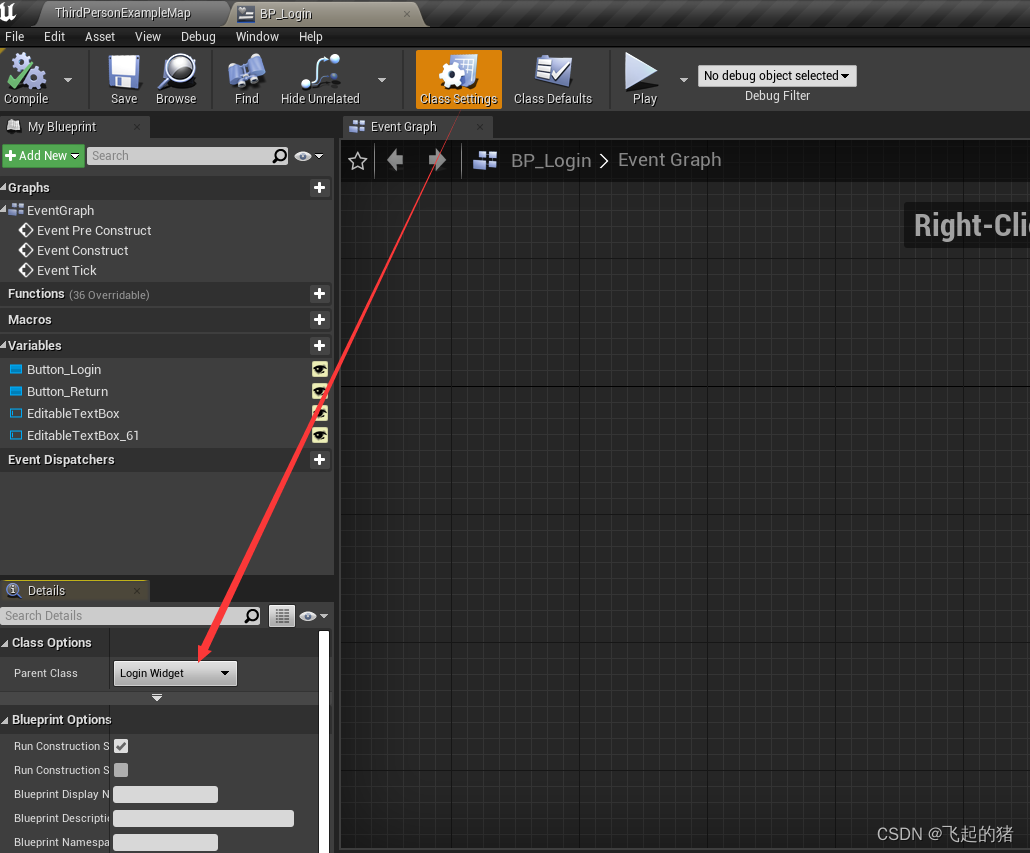Viewport: 1030px width, 853px height.
Task: Open the Add New dropdown
Action: pyautogui.click(x=40, y=155)
